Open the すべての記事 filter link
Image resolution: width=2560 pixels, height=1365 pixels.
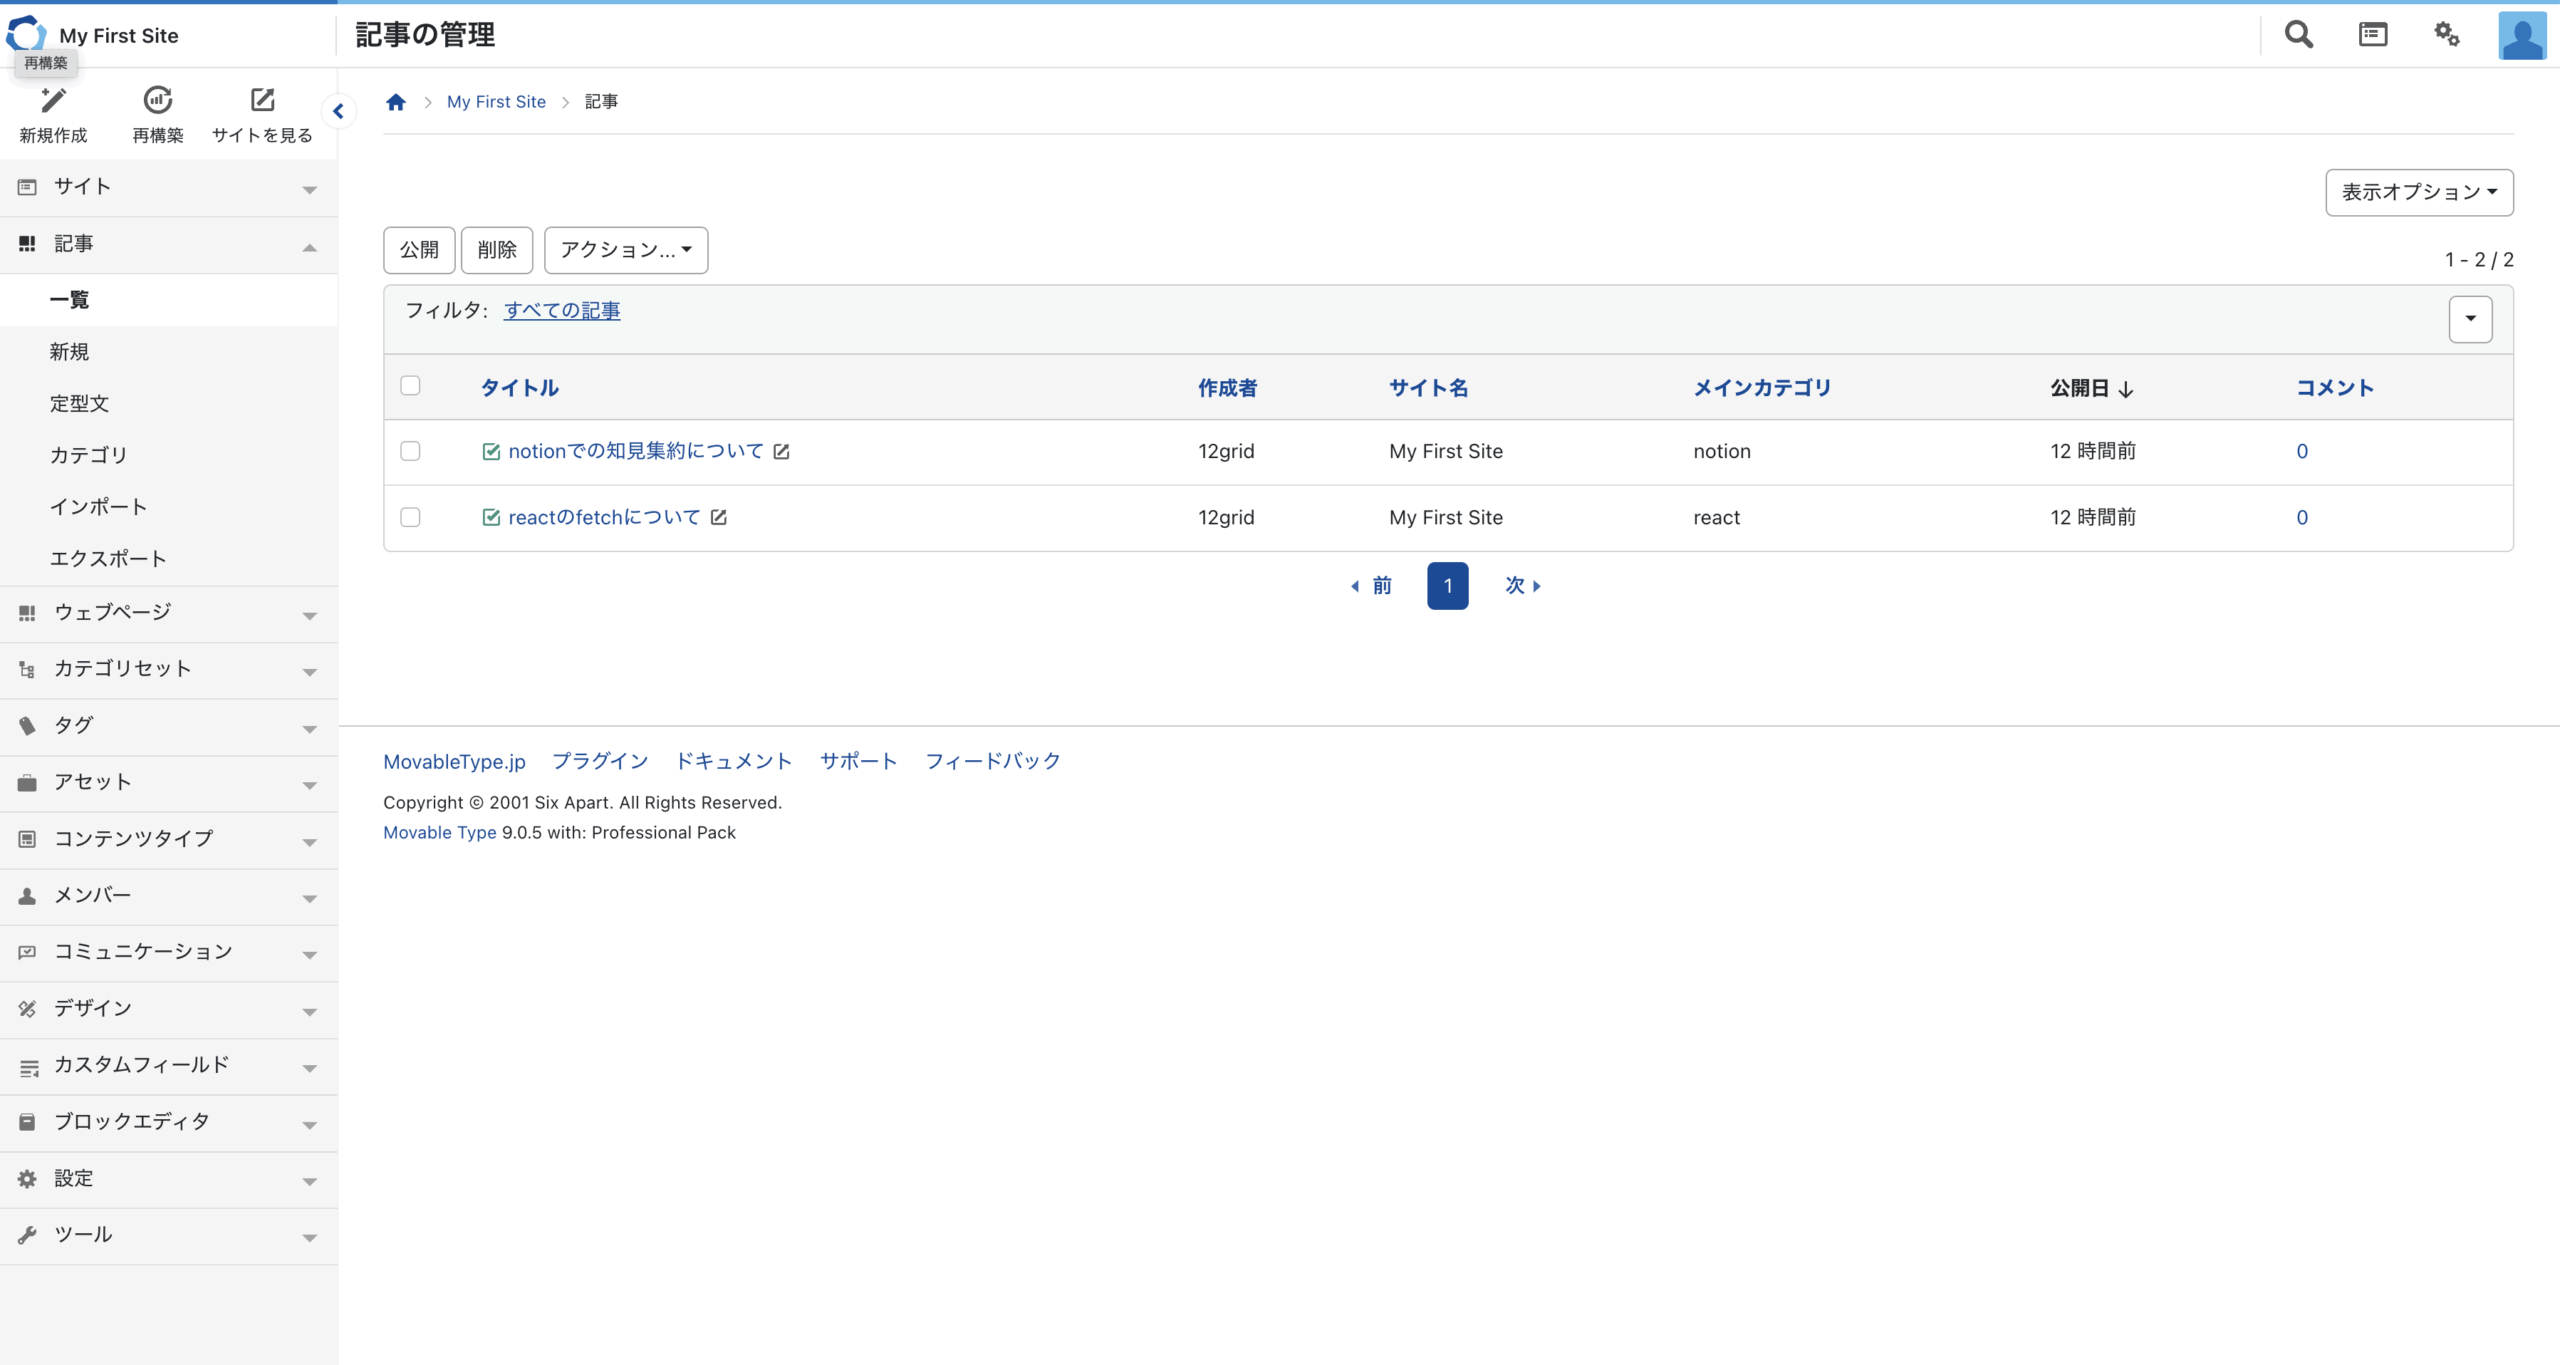coord(562,311)
